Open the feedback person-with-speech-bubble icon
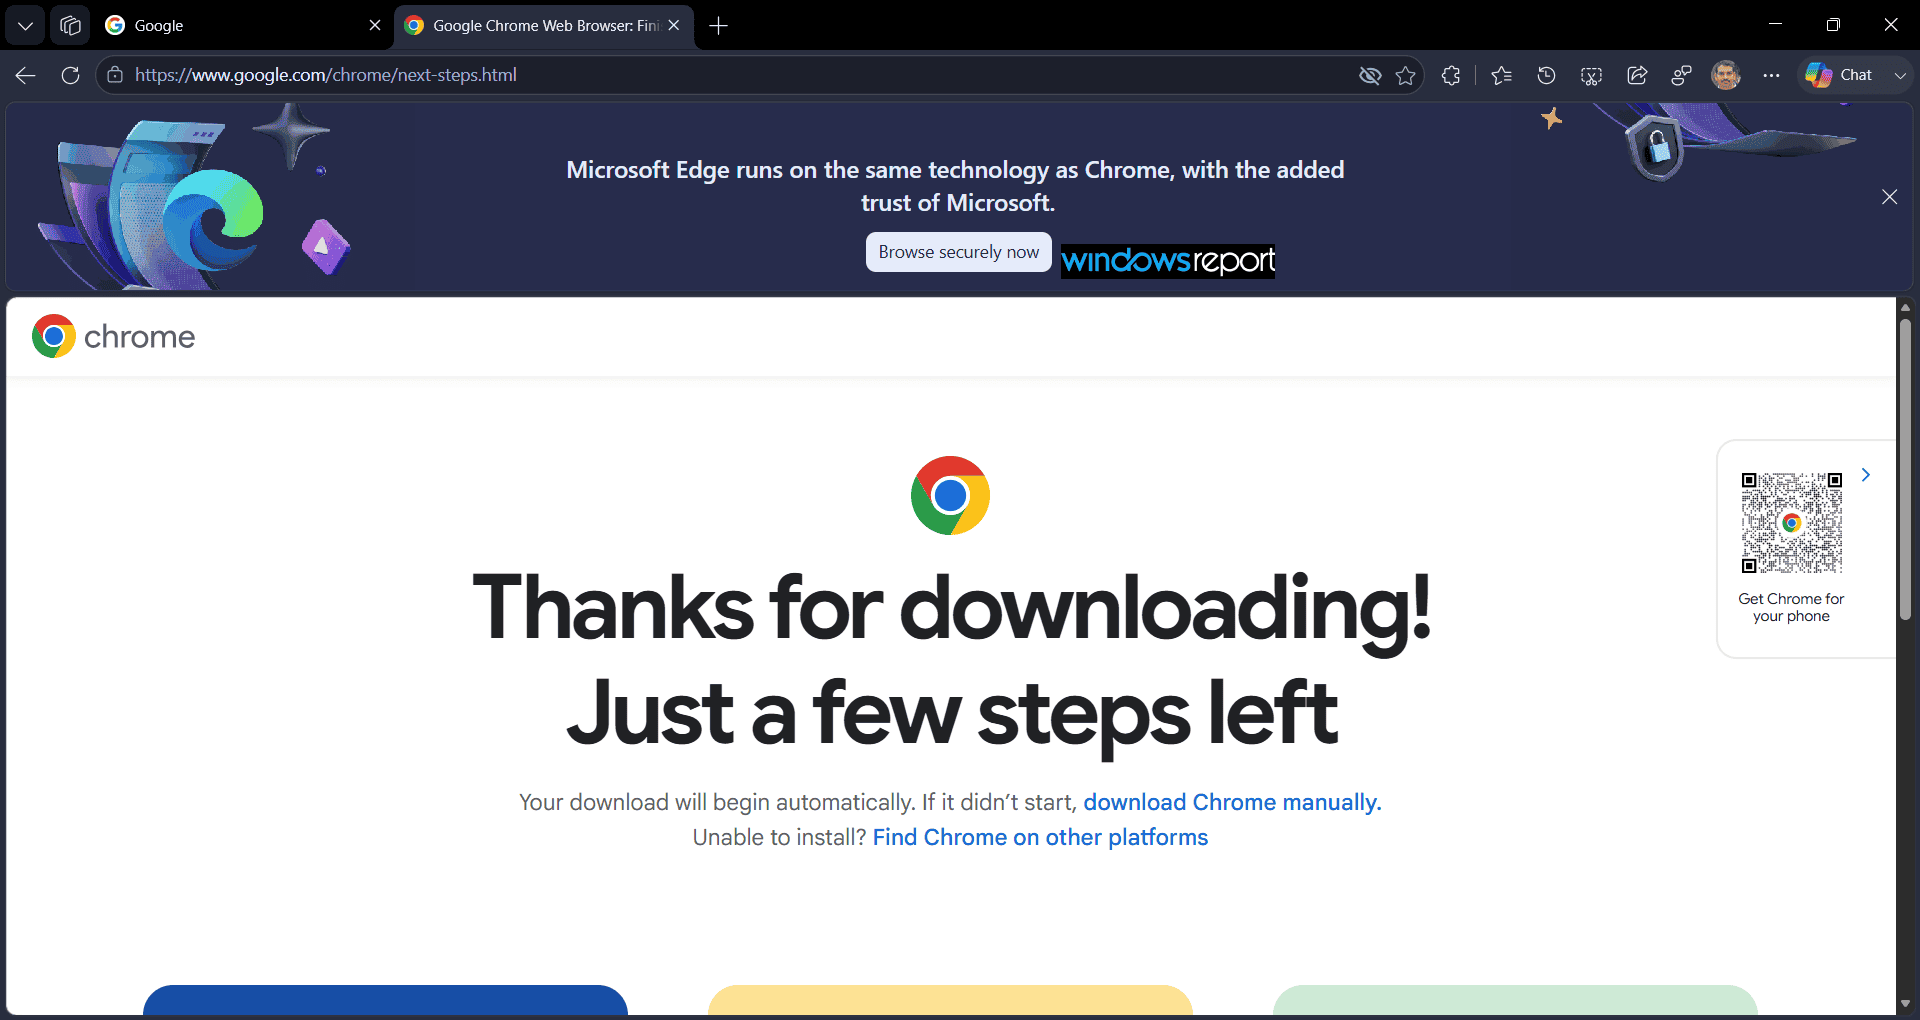The image size is (1920, 1020). [x=1681, y=75]
